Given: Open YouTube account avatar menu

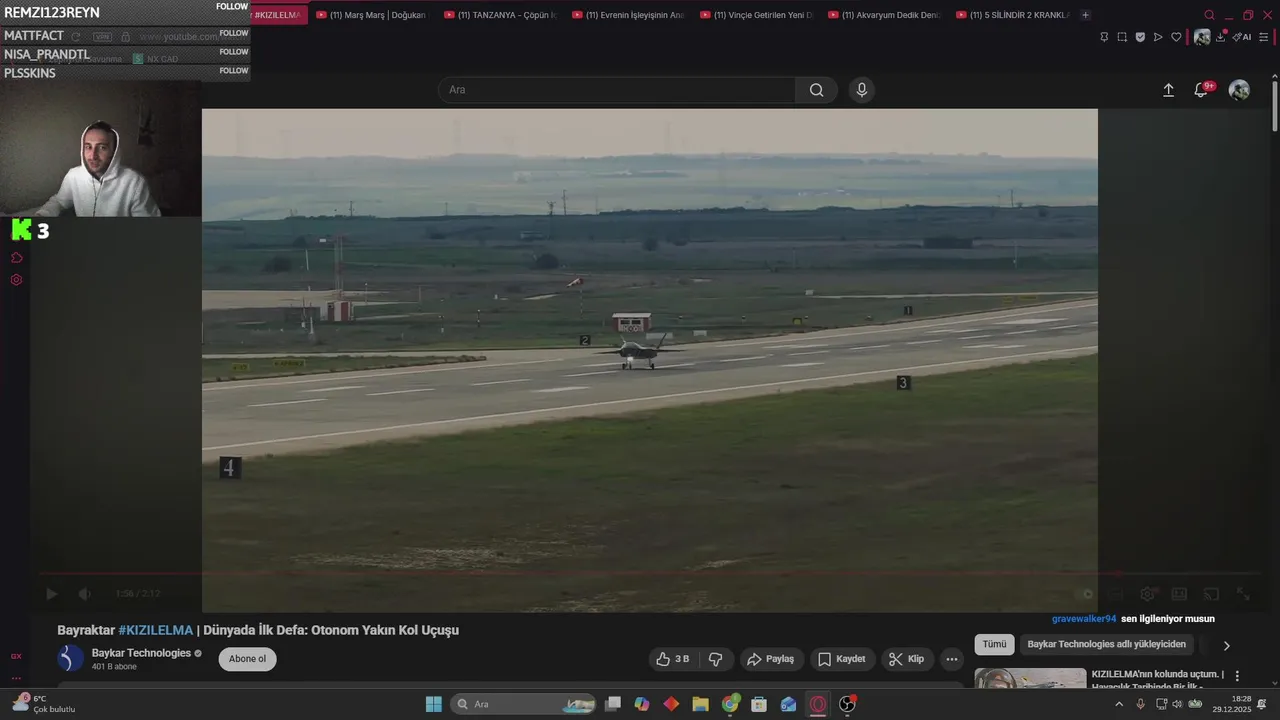Looking at the screenshot, I should tap(1239, 90).
